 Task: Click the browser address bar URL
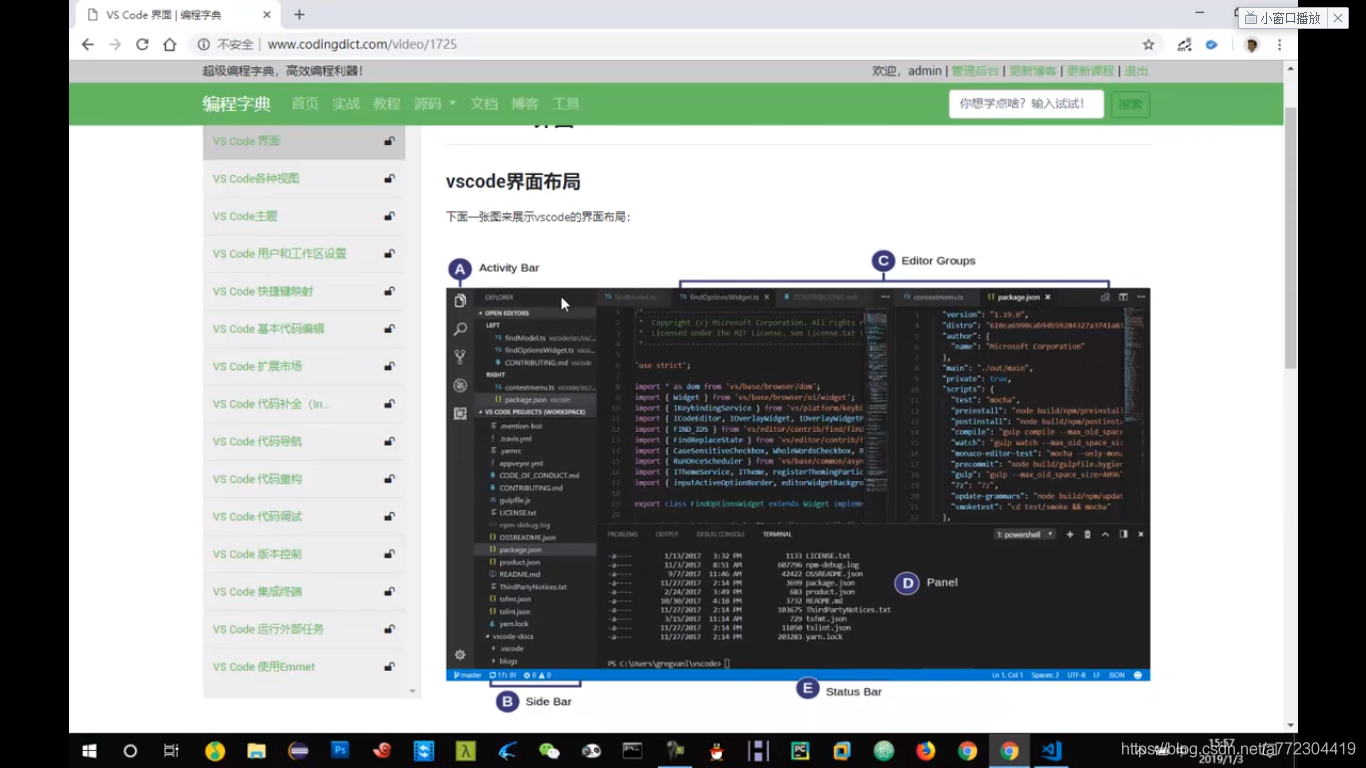click(362, 44)
